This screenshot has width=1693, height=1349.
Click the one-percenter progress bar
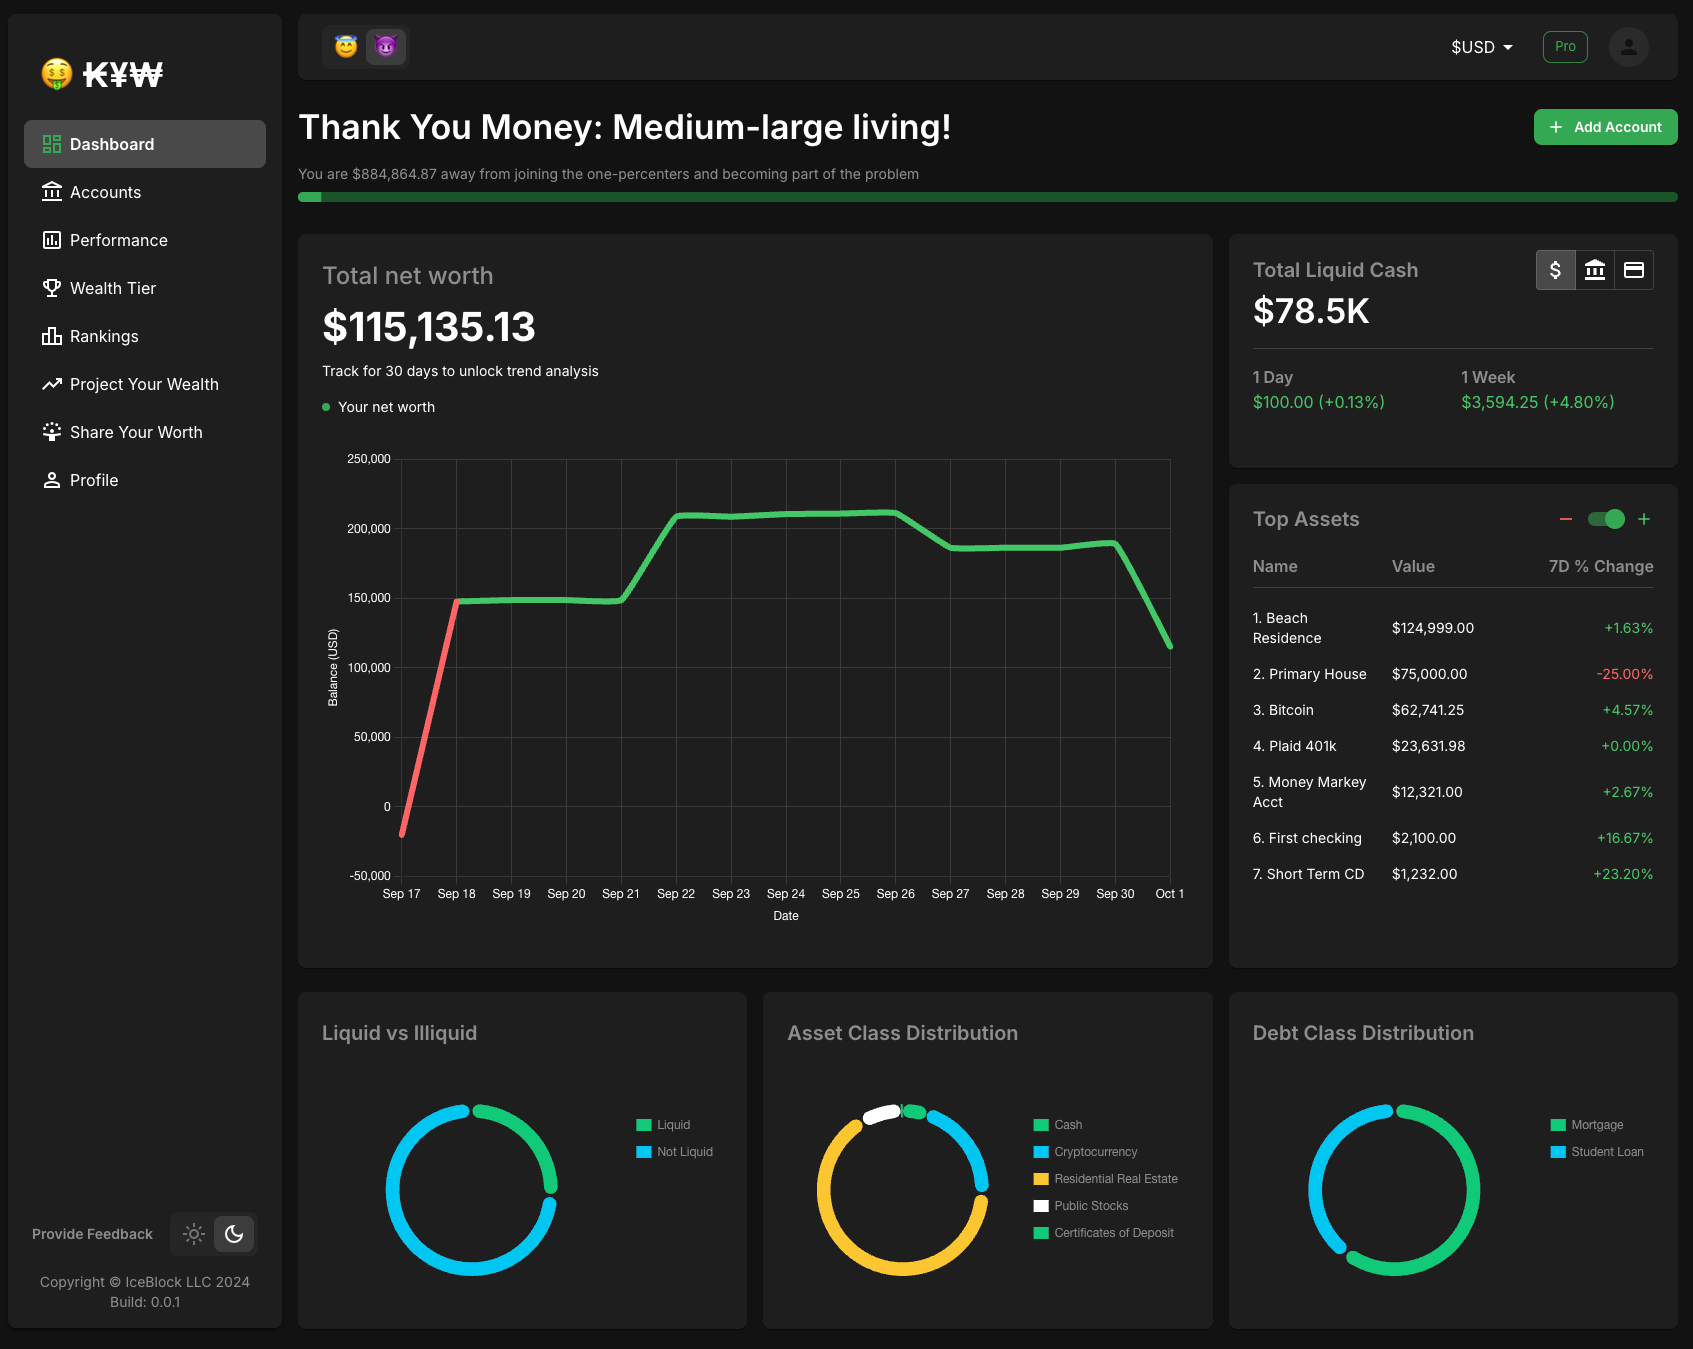pos(987,197)
